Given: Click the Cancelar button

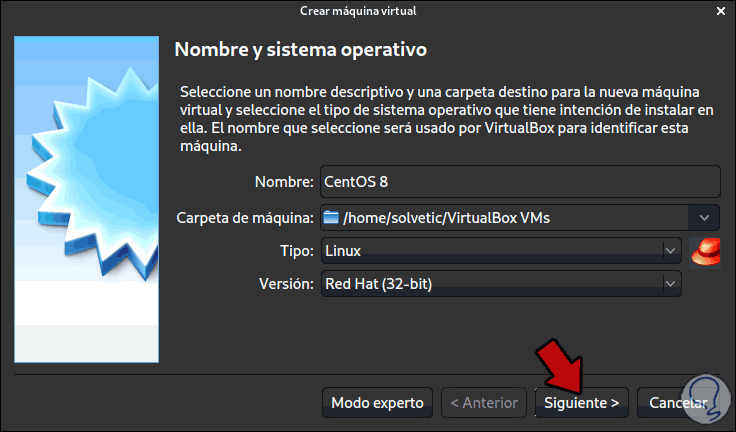Looking at the screenshot, I should point(678,403).
